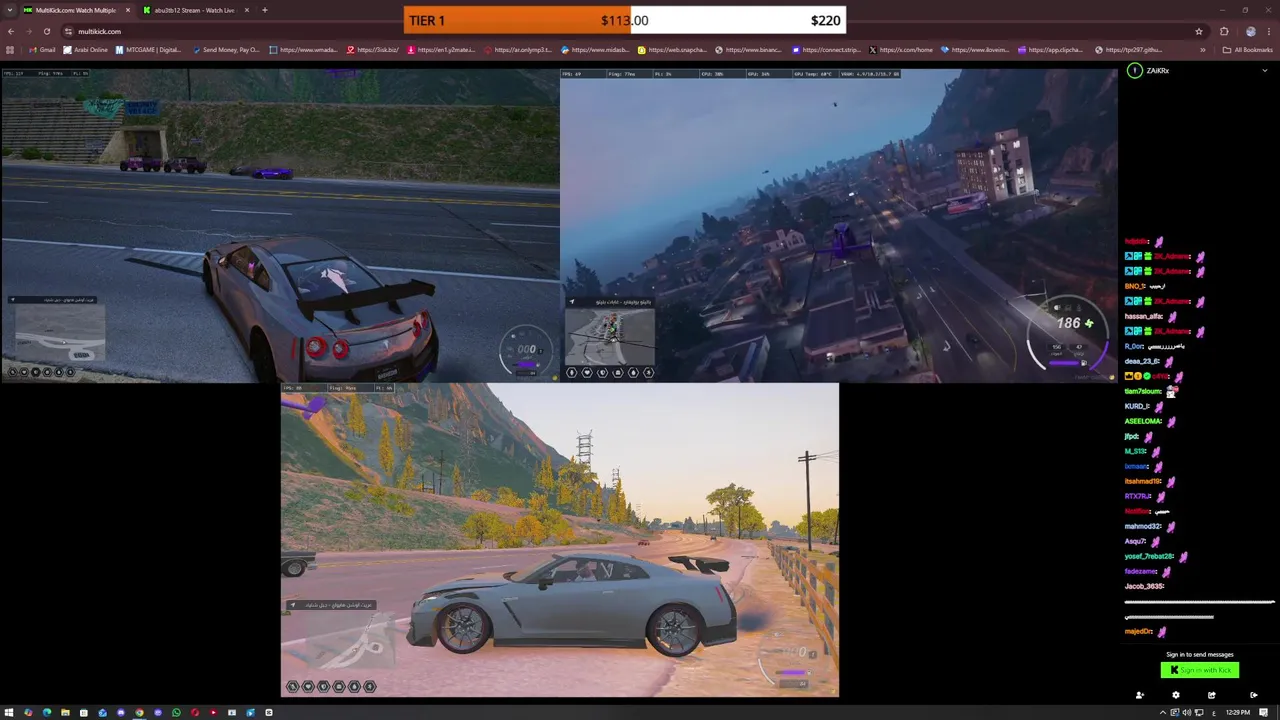Open chat settings gear icon
Image resolution: width=1280 pixels, height=720 pixels.
[1176, 695]
